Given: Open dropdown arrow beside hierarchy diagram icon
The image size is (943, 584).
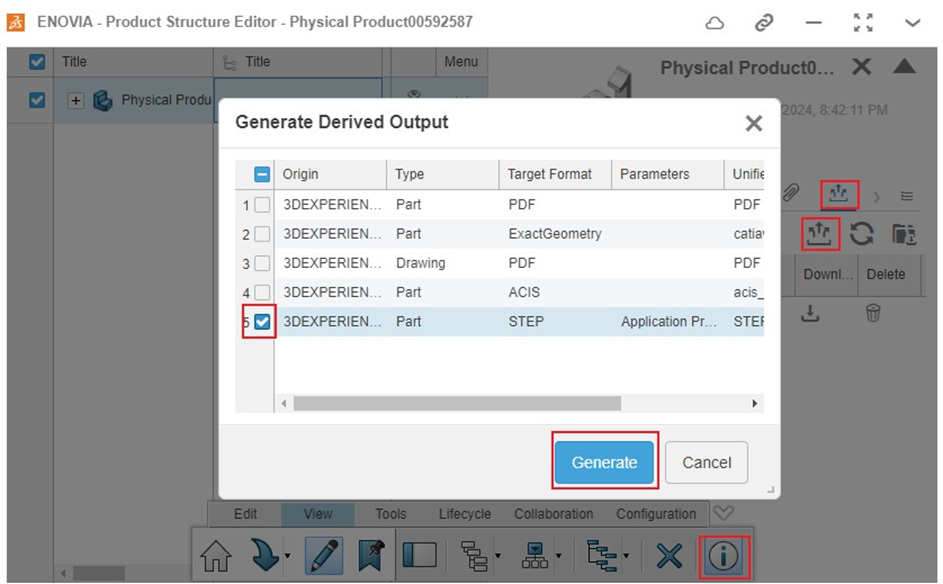Looking at the screenshot, I should [559, 556].
